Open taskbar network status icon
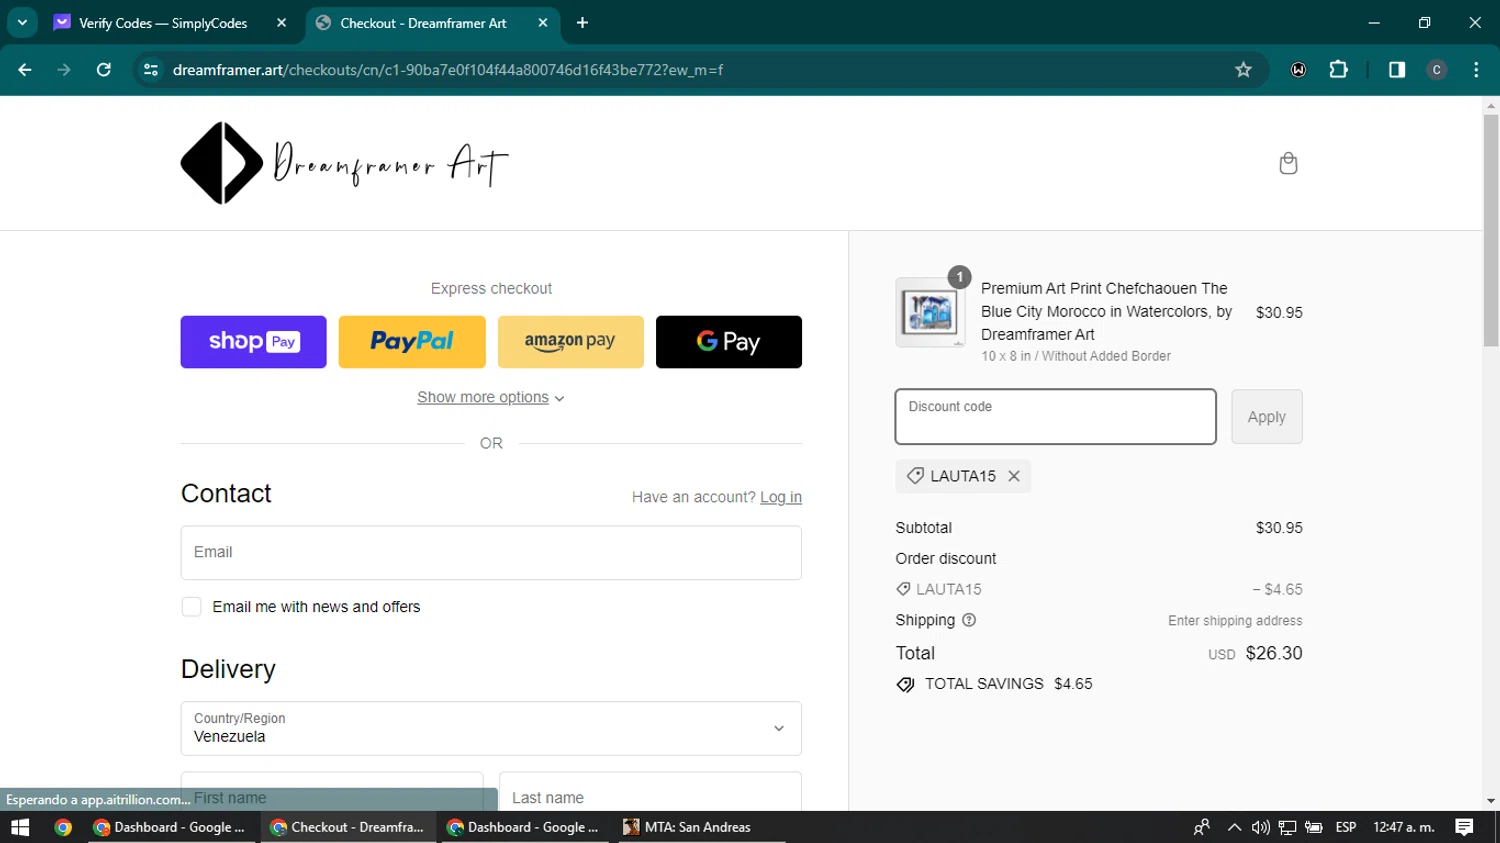Viewport: 1500px width, 843px height. [x=1287, y=827]
